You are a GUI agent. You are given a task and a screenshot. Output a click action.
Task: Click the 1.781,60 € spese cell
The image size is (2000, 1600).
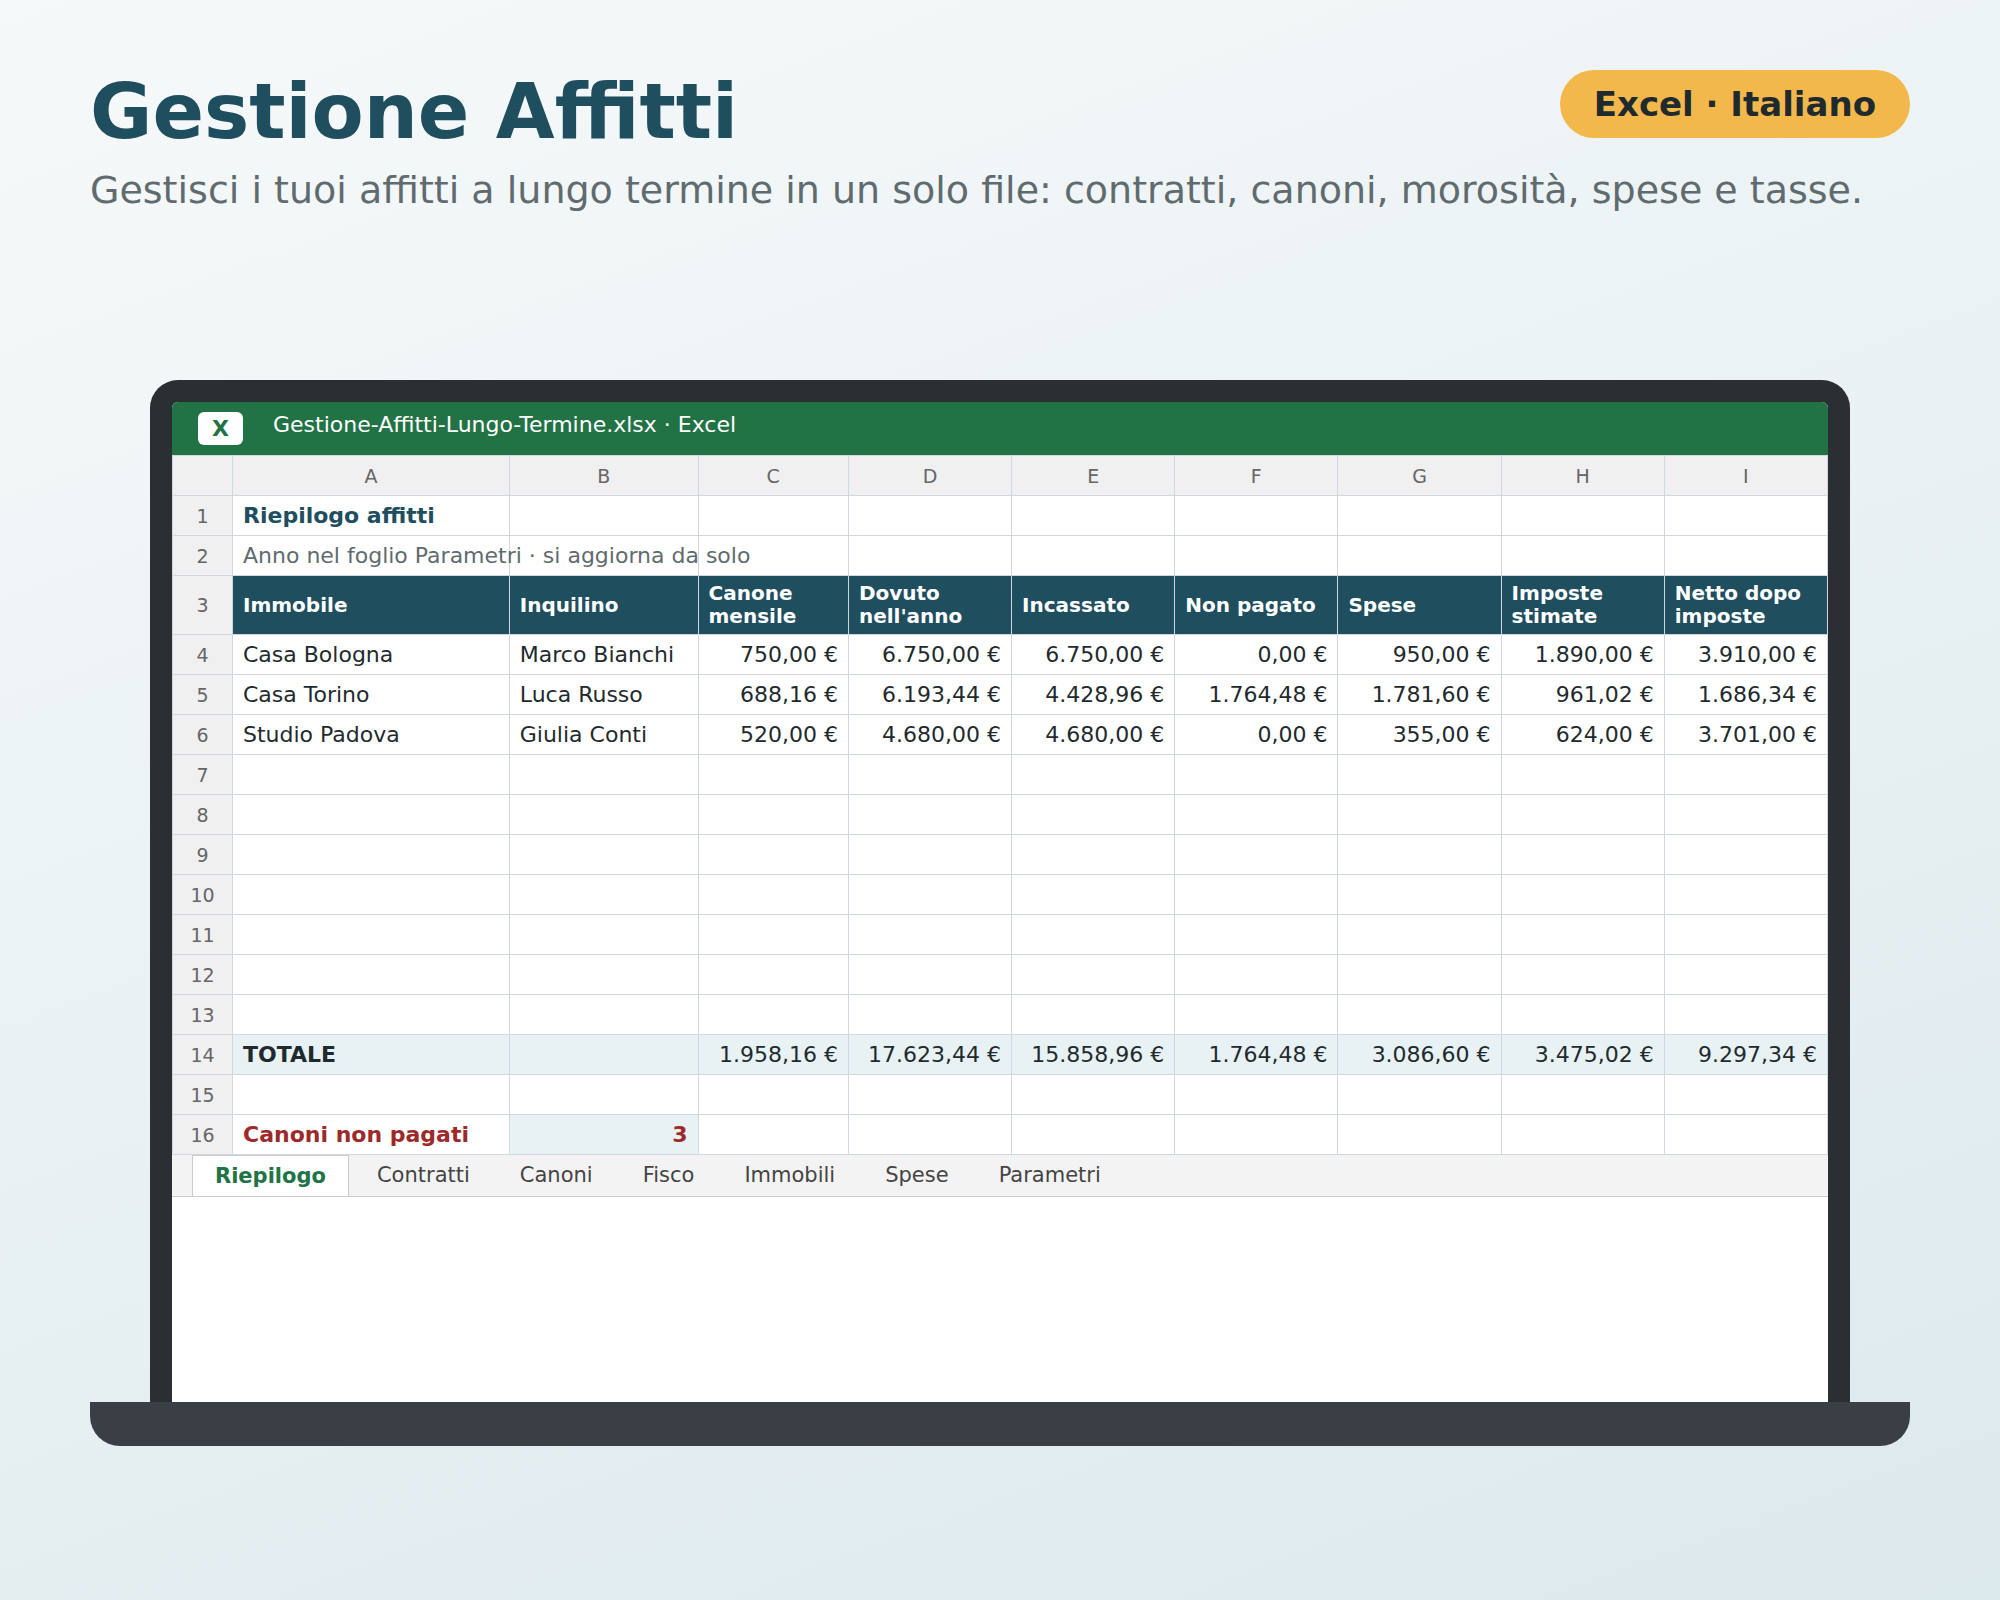point(1419,695)
